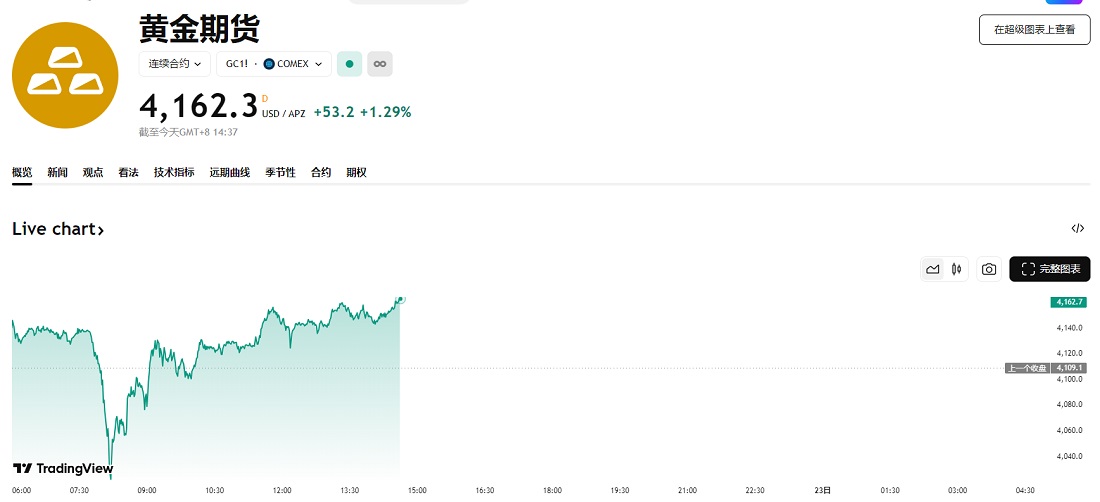Click the 期权 options tab

(356, 173)
